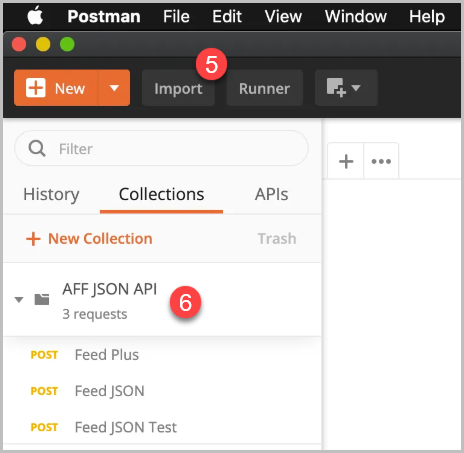
Task: Open the new window icon dropdown
Action: pyautogui.click(x=346, y=88)
